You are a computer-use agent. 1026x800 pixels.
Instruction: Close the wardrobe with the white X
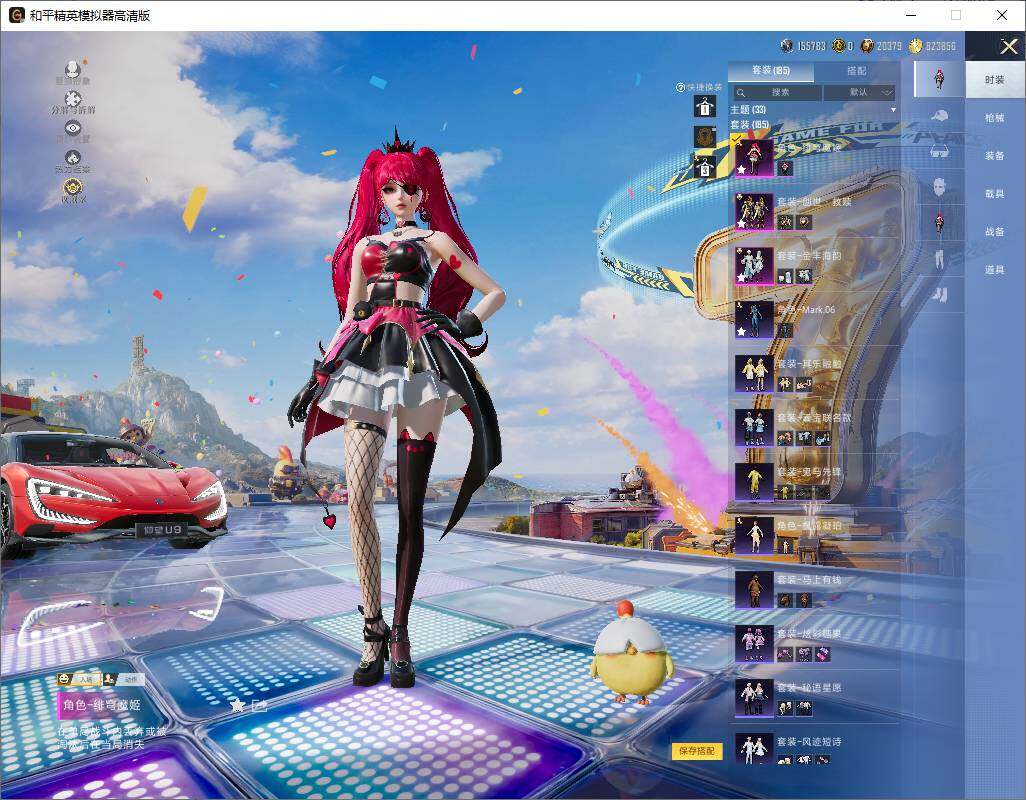pos(1008,46)
